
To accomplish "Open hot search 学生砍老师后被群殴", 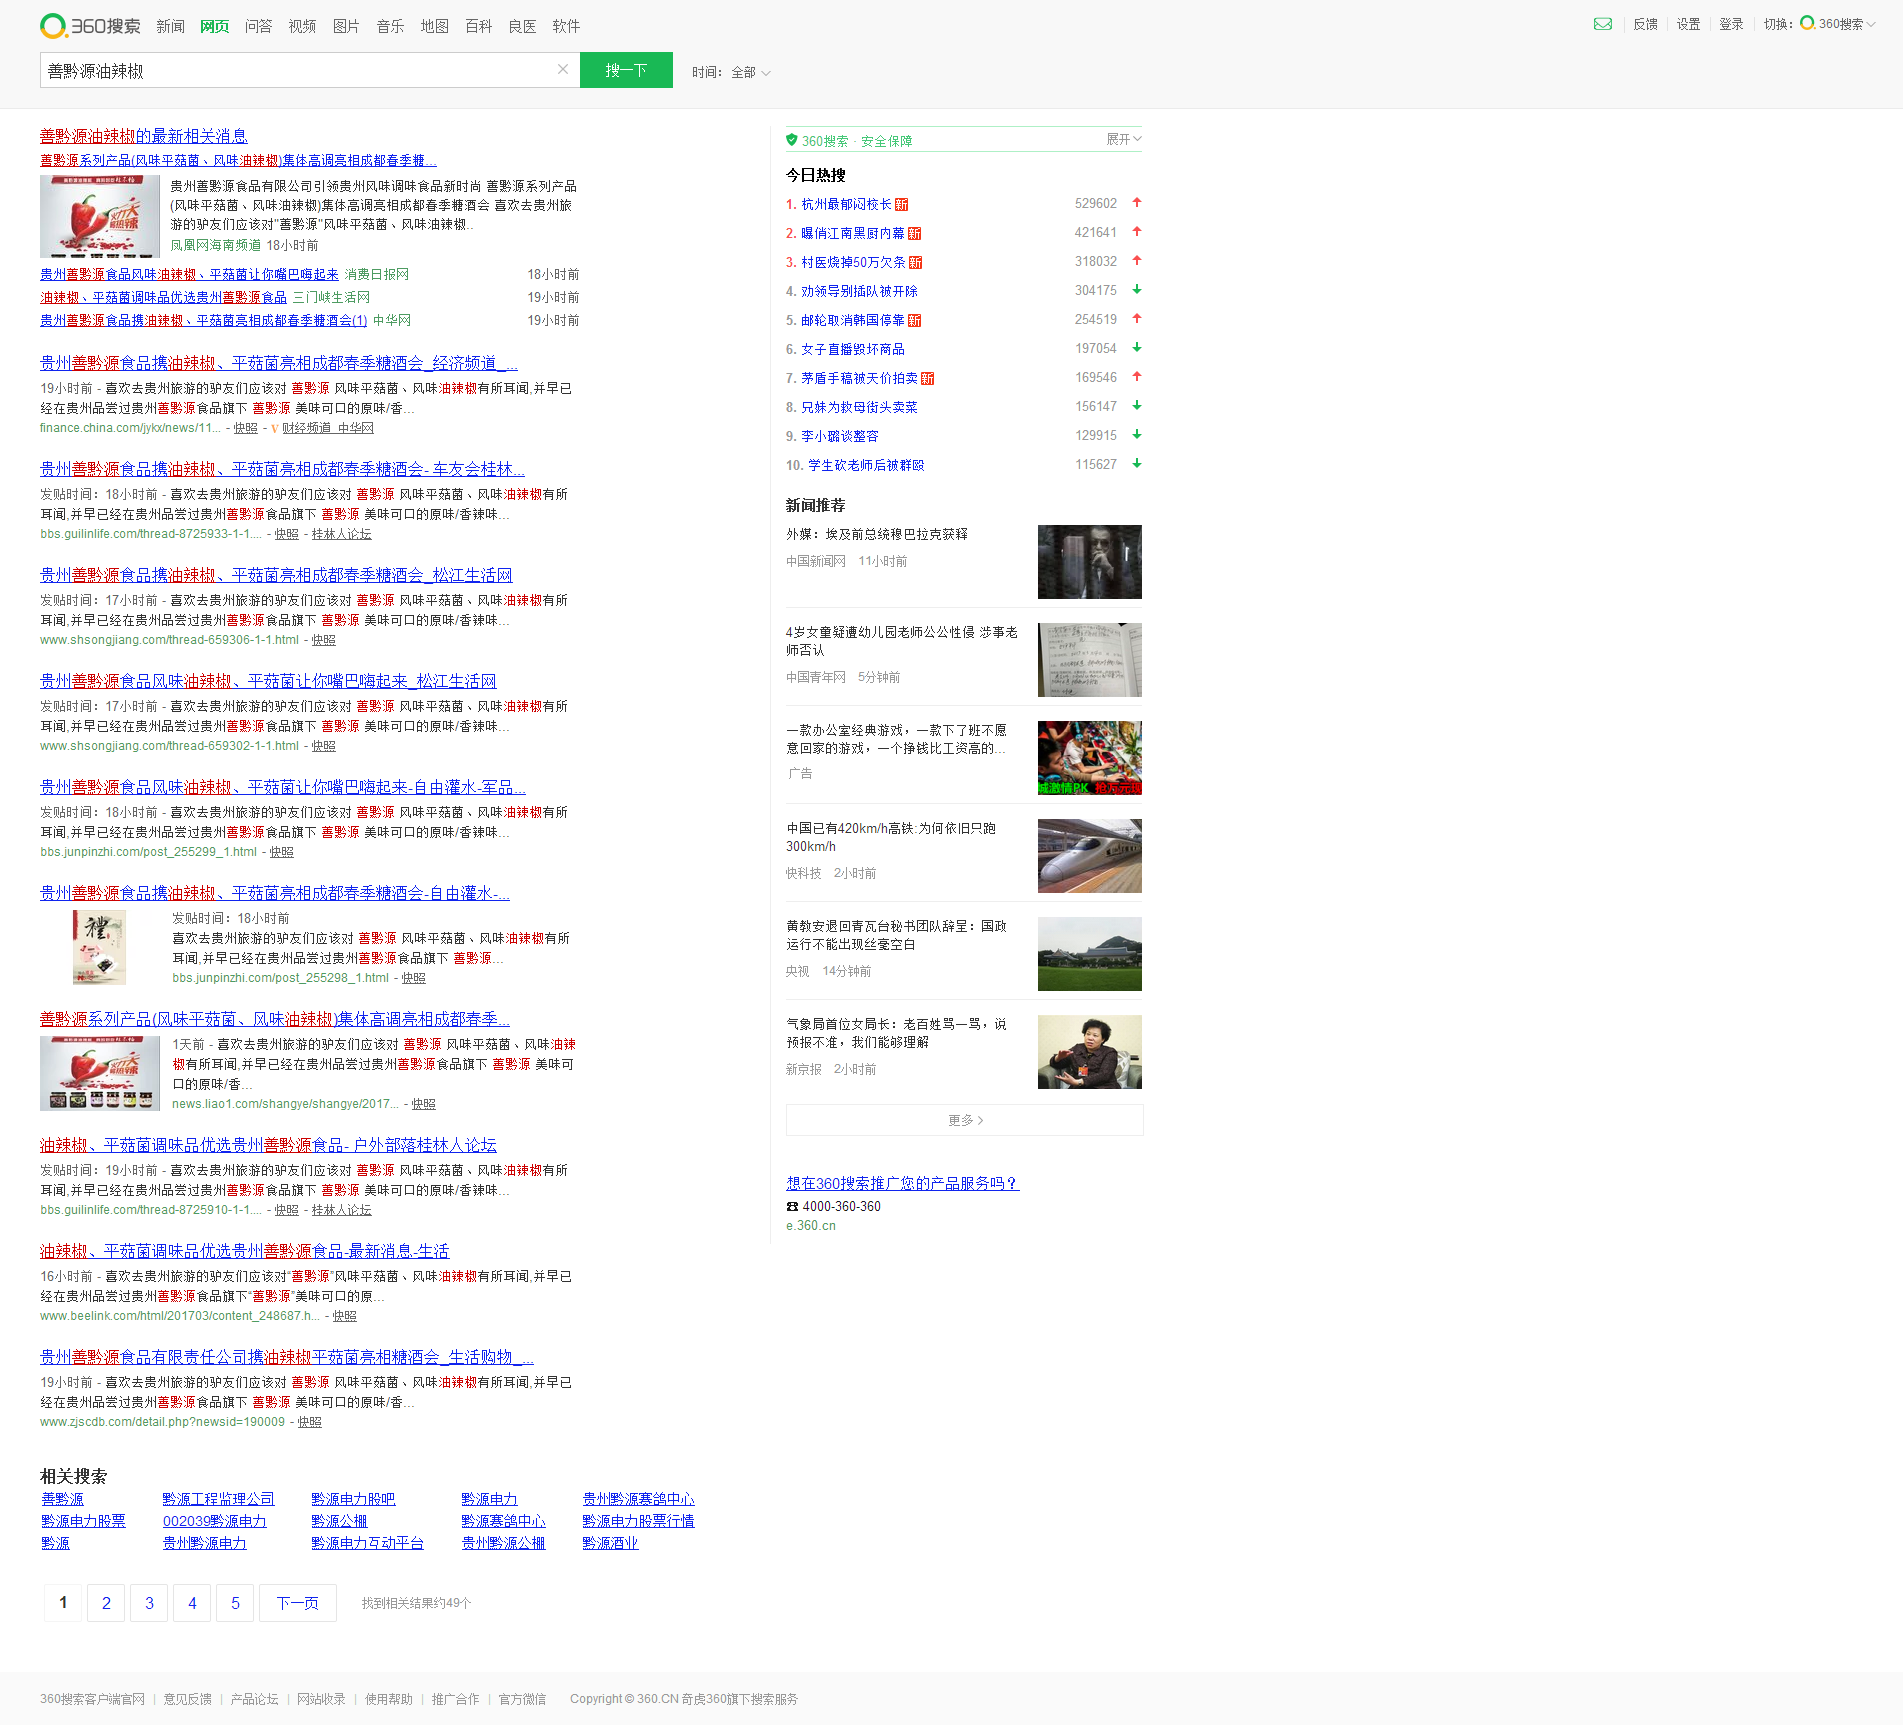I will (x=866, y=465).
